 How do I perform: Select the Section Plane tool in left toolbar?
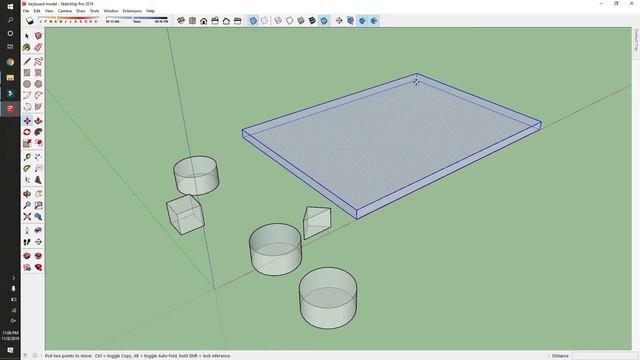coord(38,242)
